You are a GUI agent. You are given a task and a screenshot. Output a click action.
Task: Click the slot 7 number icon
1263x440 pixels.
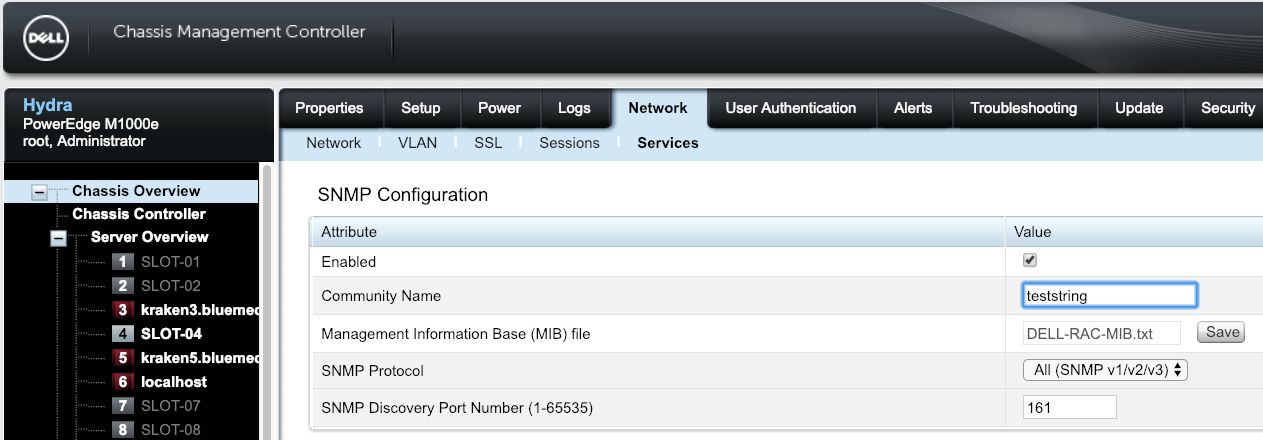(123, 406)
